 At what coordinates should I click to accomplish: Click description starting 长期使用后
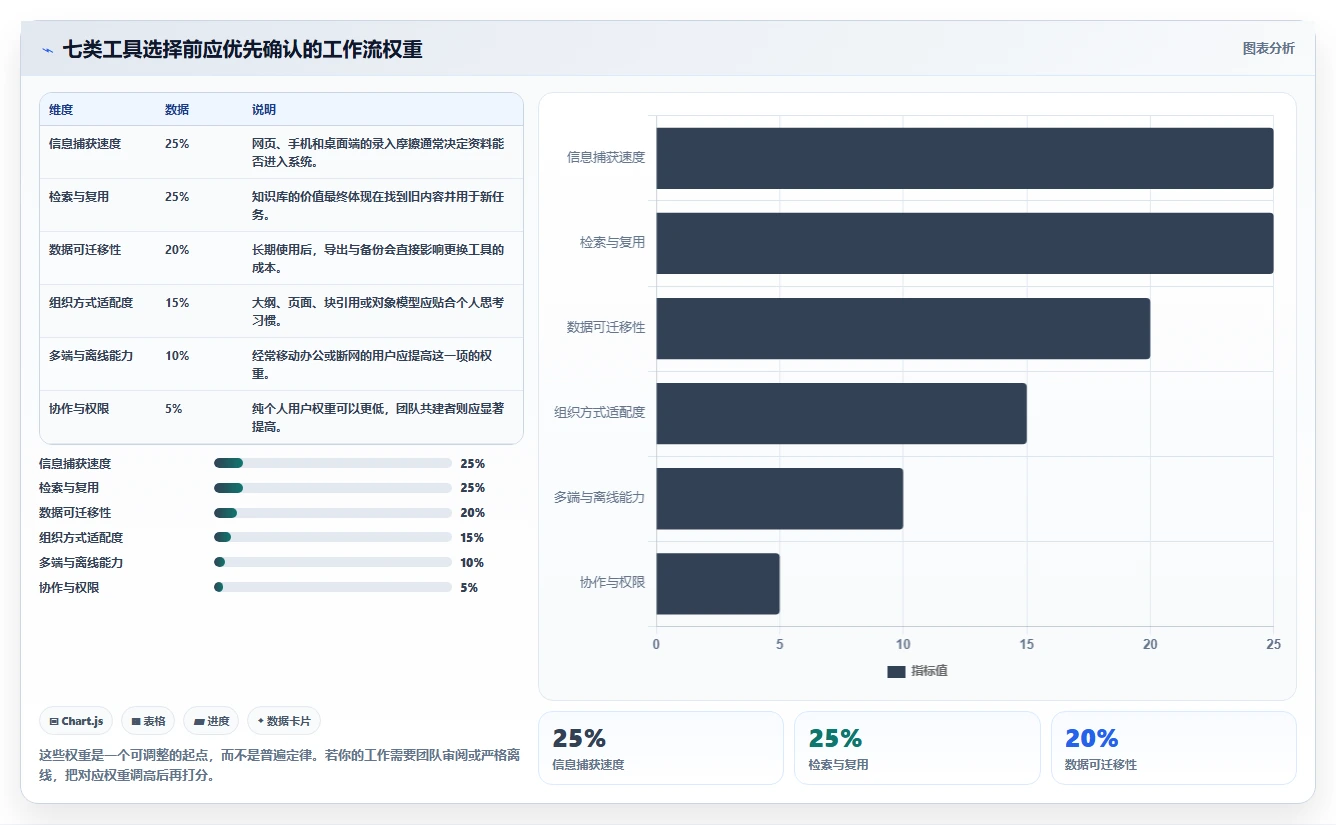point(378,259)
